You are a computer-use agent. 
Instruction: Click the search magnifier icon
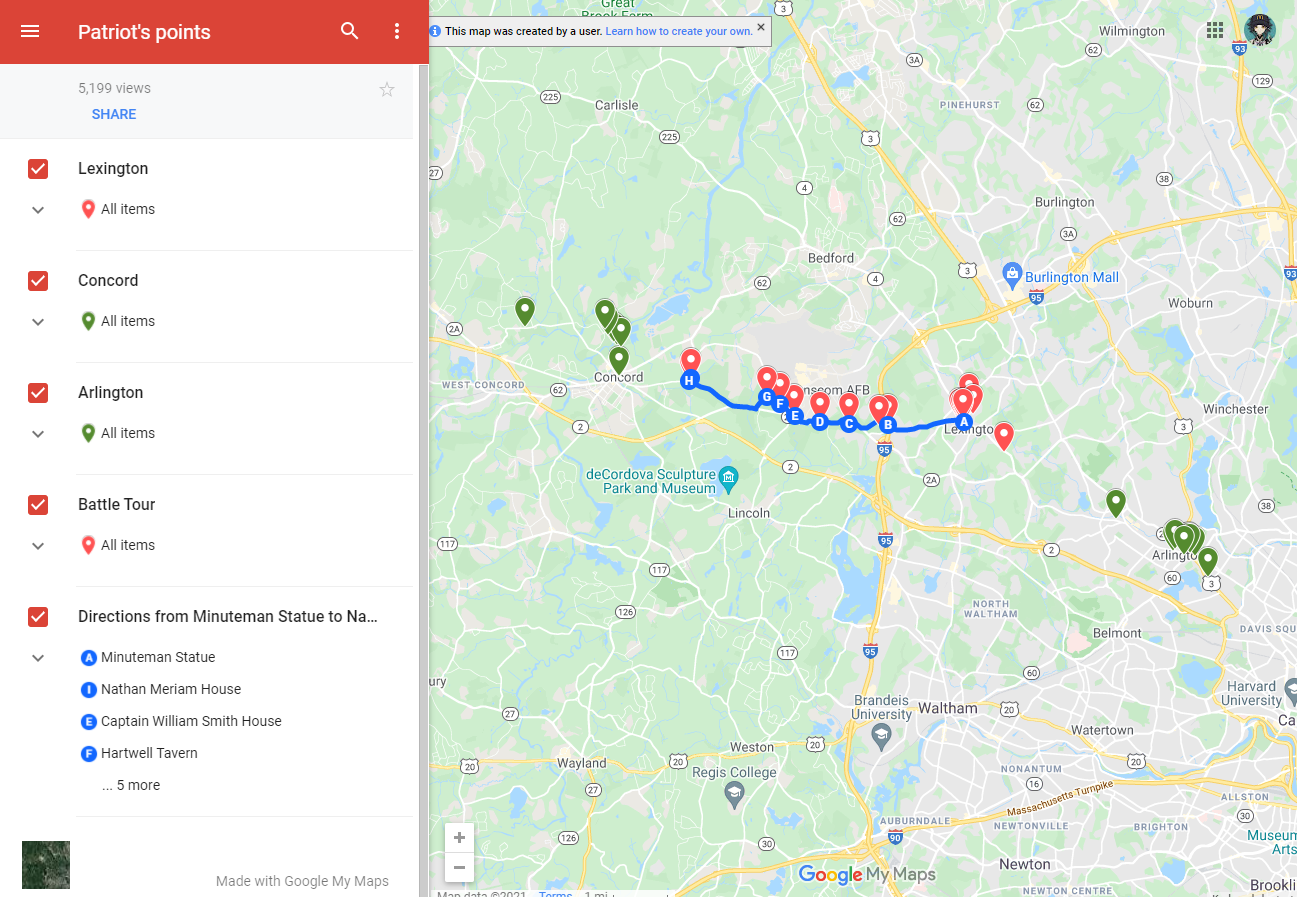[350, 31]
